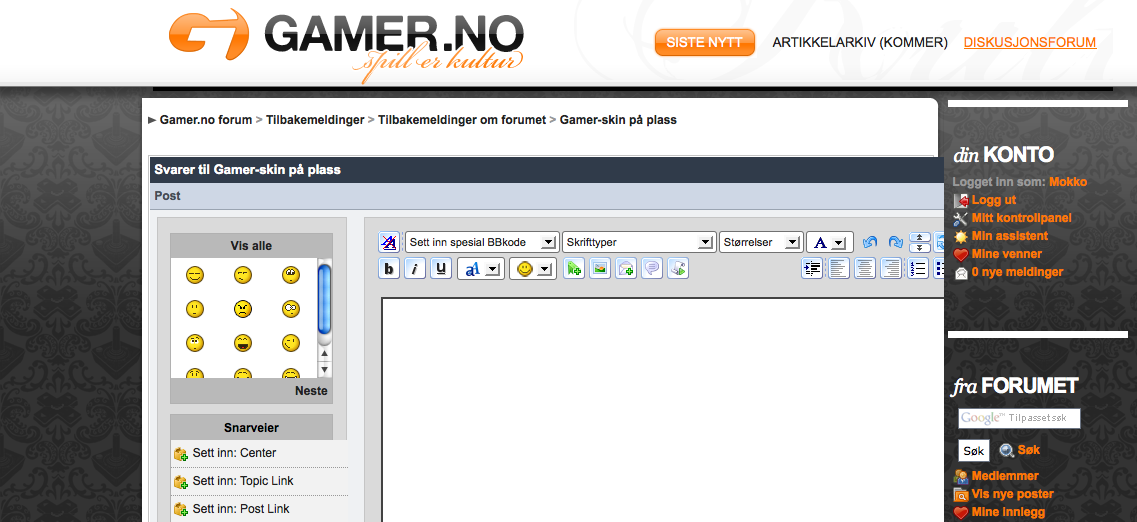Image resolution: width=1137 pixels, height=522 pixels.
Task: Open Mitt kontrollpanel
Action: pos(1022,218)
